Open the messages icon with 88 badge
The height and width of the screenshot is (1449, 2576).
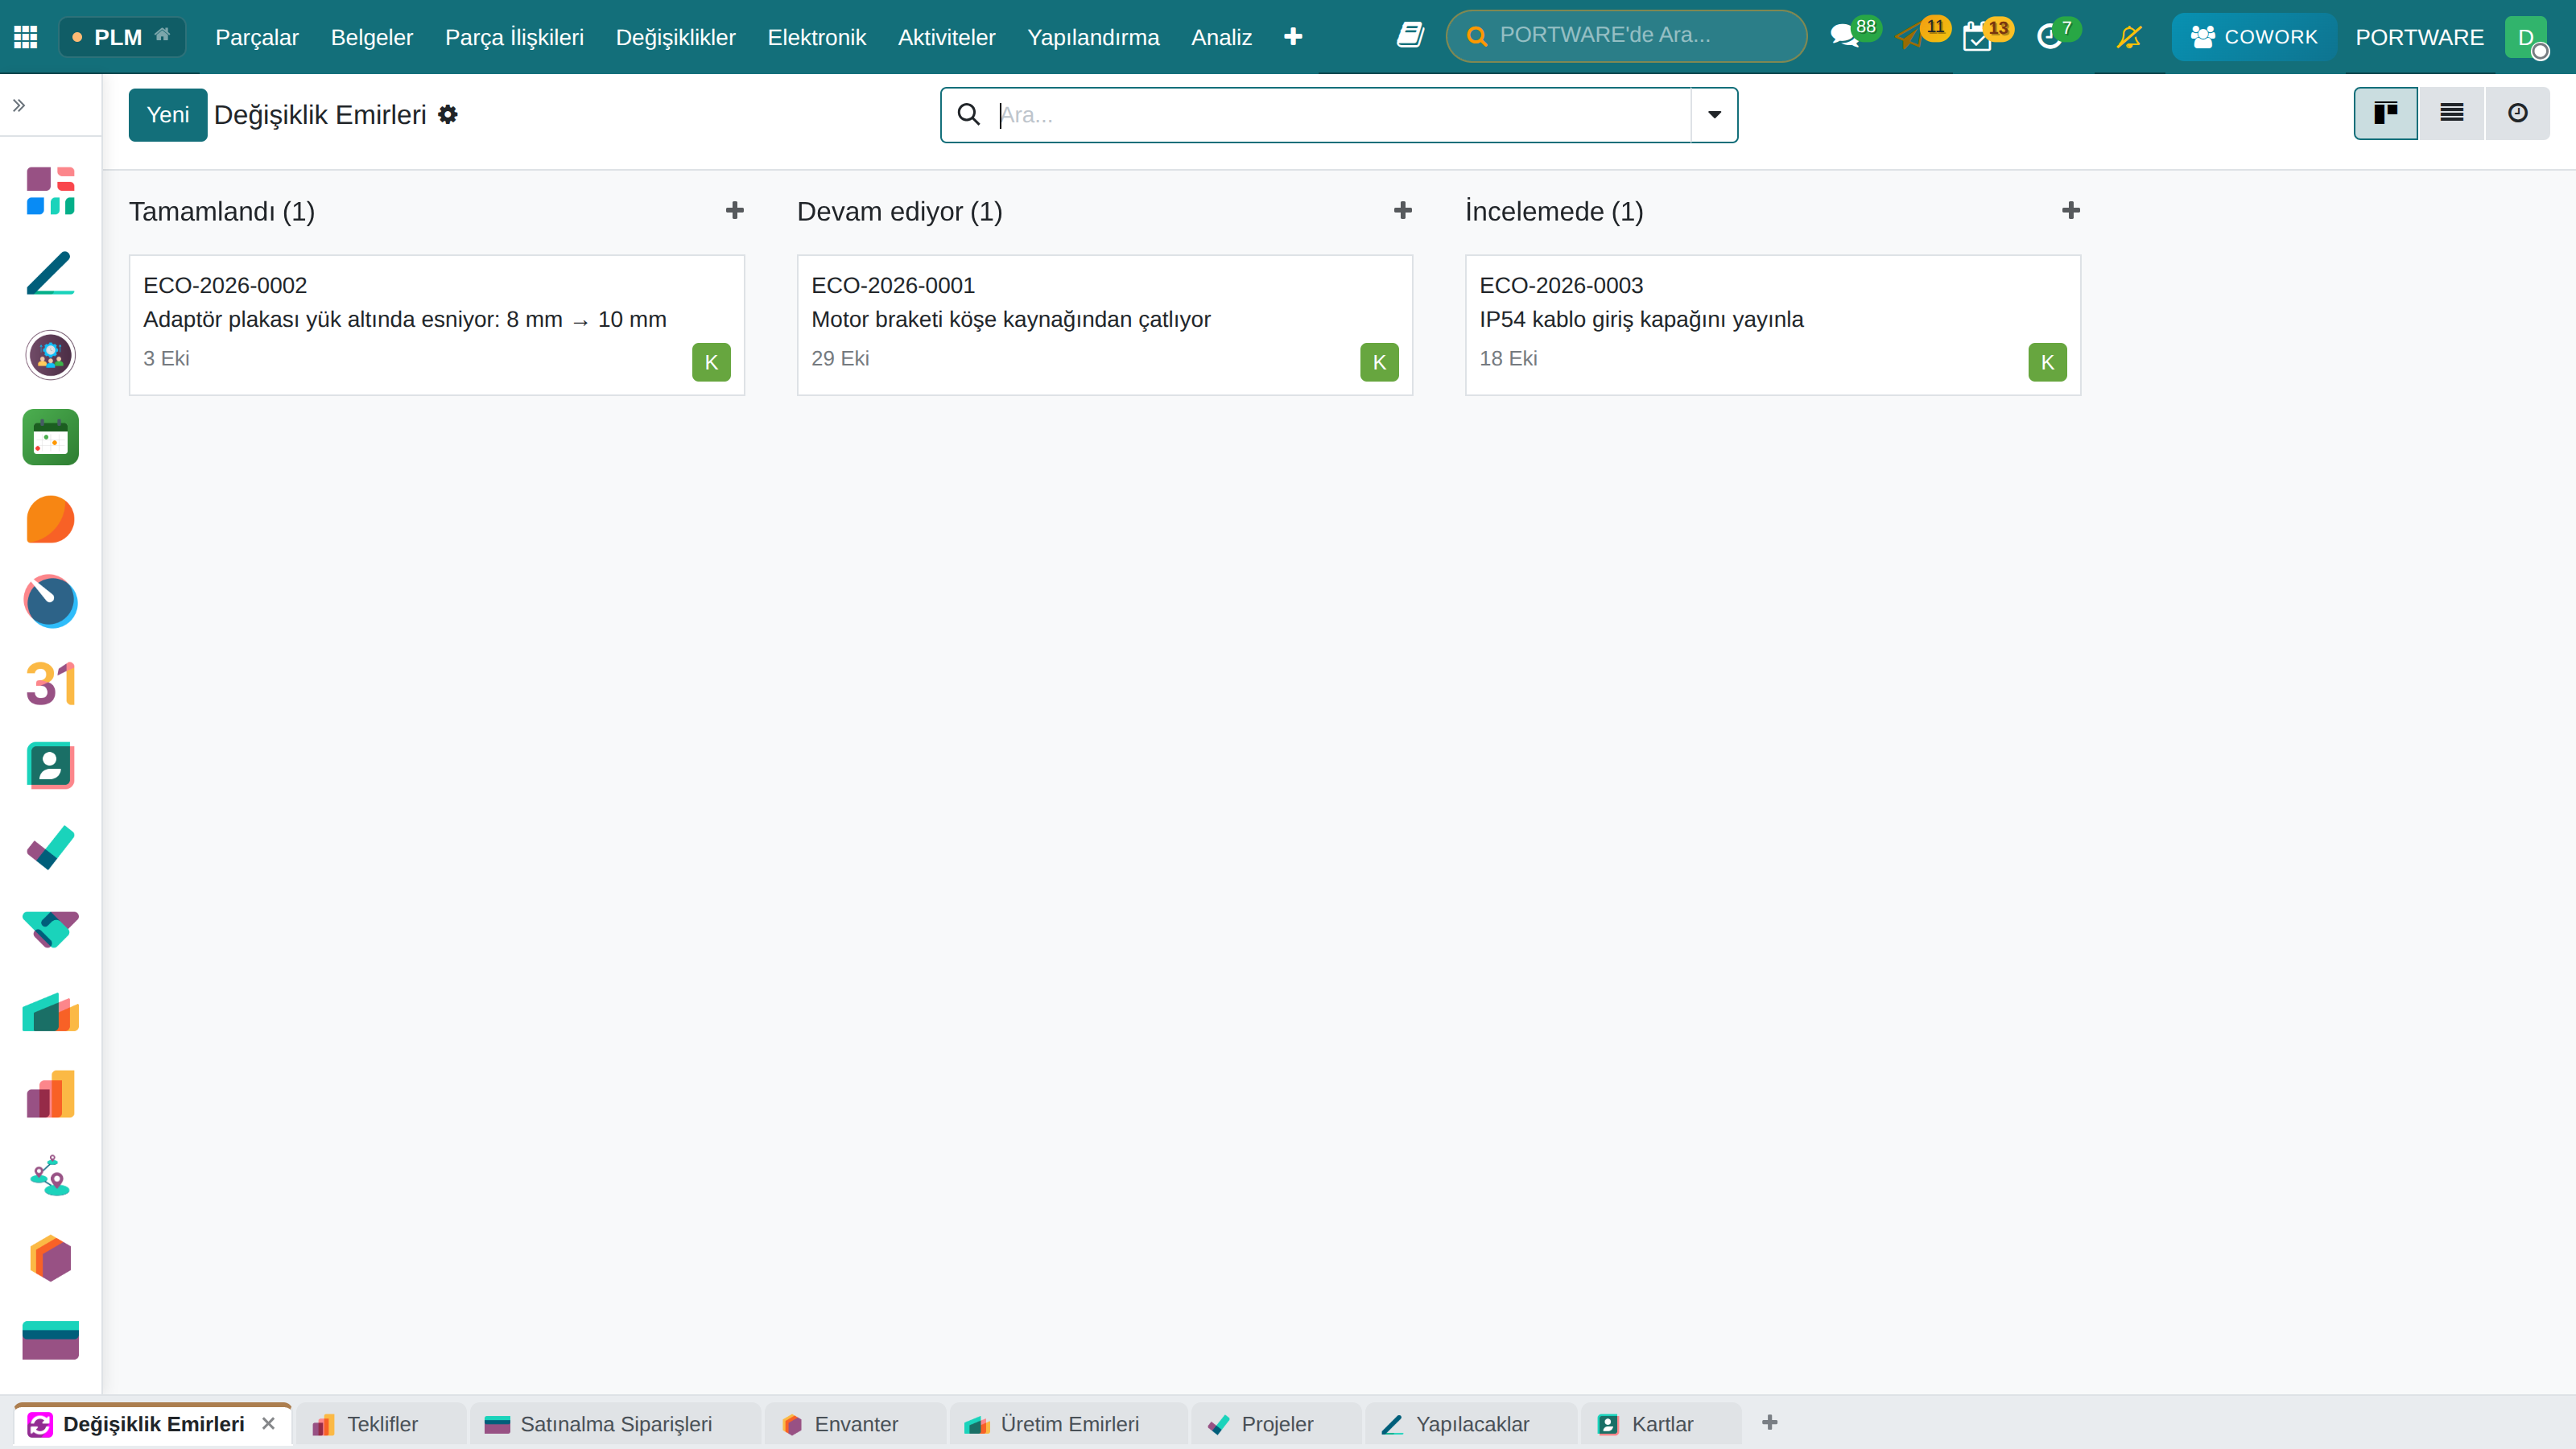pyautogui.click(x=1844, y=37)
